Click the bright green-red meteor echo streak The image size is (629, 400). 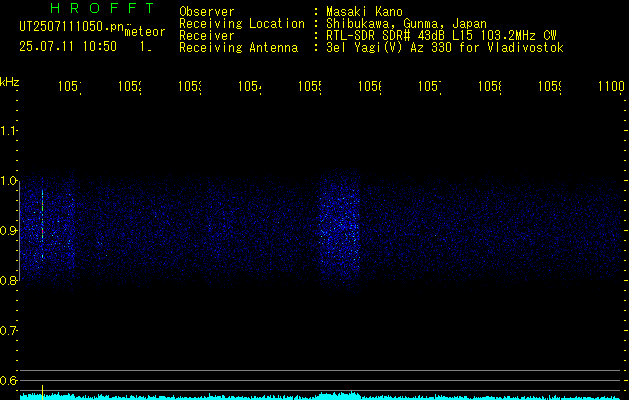[x=42, y=225]
